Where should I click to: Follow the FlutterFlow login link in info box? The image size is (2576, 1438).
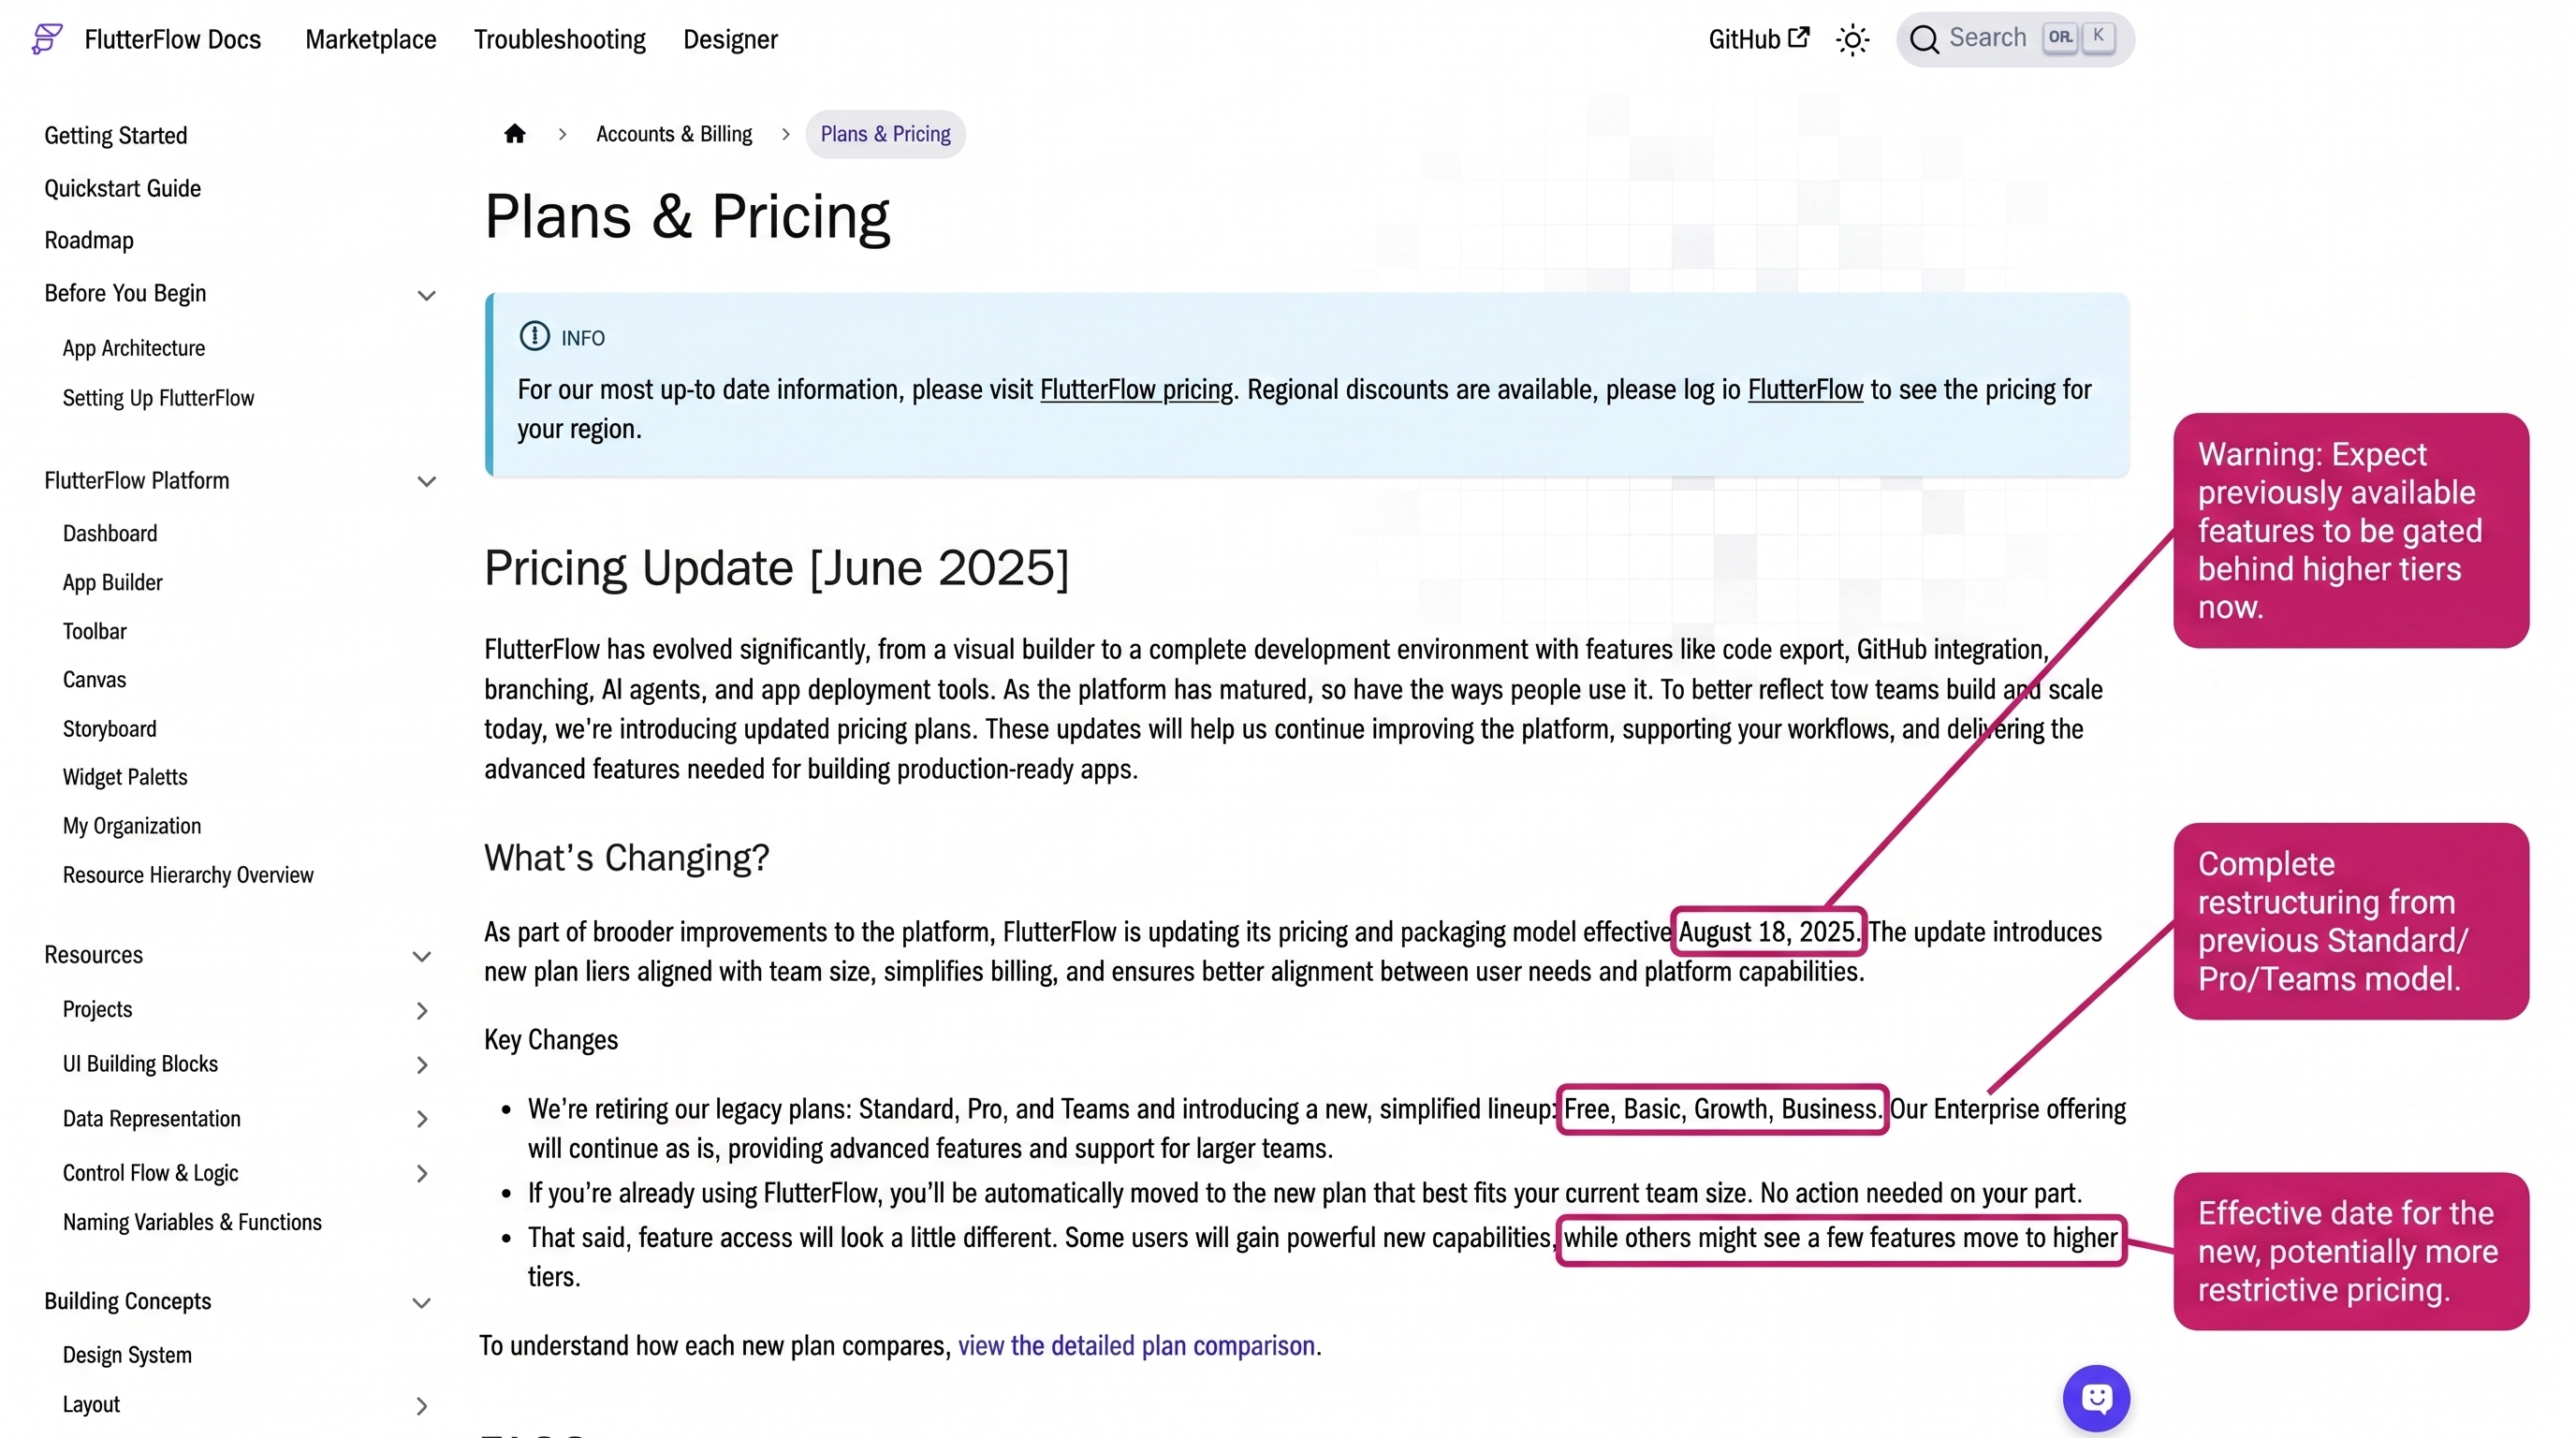point(1805,389)
